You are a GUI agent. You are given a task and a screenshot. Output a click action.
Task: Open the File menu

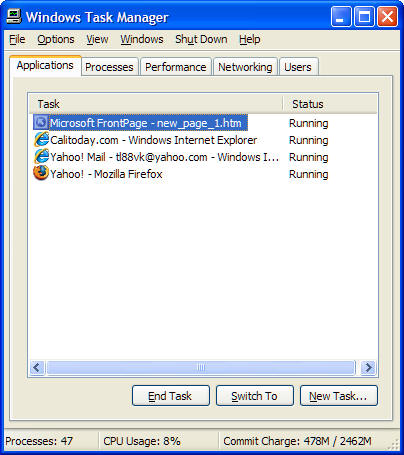17,39
